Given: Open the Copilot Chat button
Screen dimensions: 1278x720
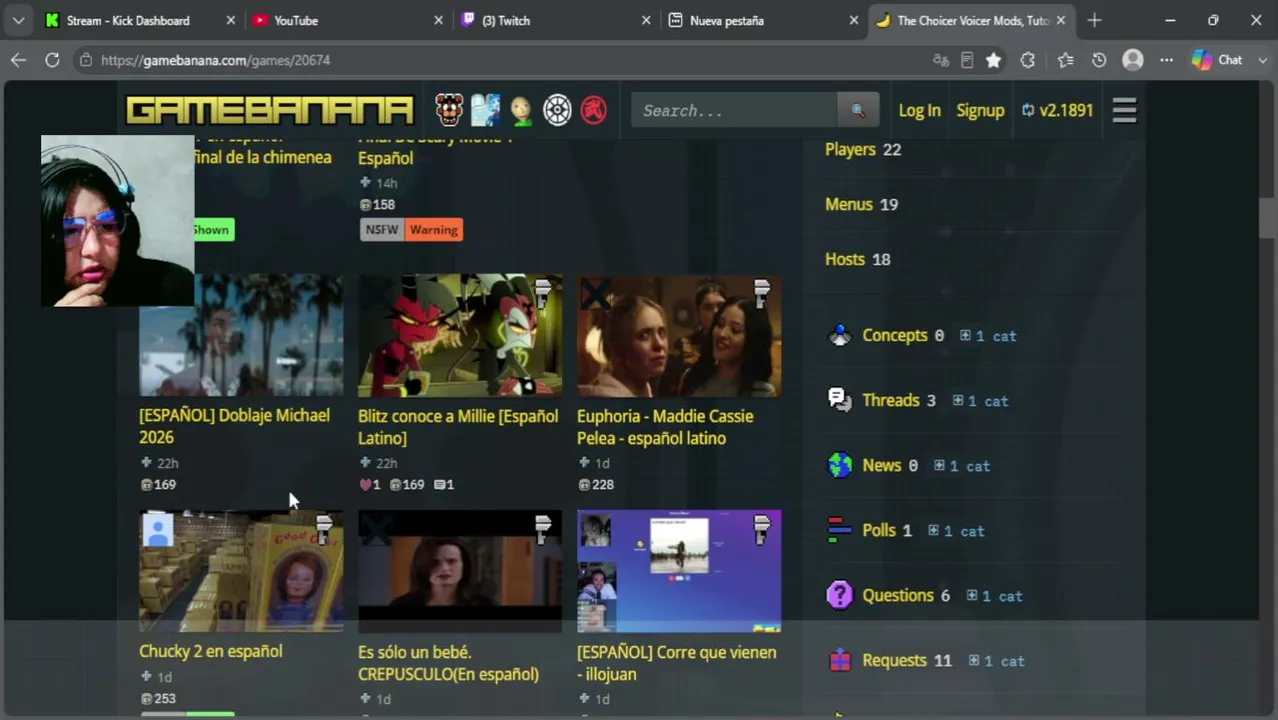Looking at the screenshot, I should [1218, 60].
